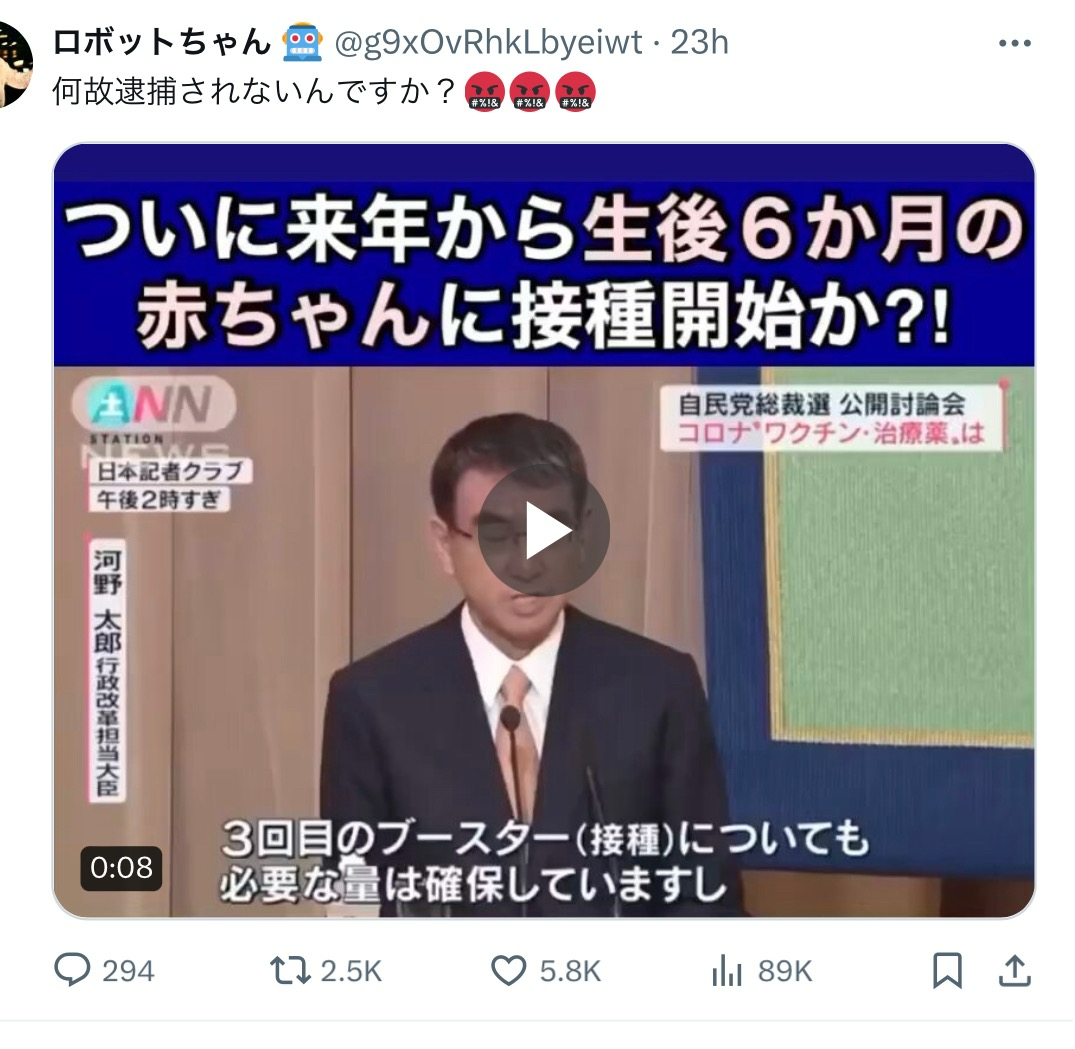Open the post via 23h timestamp
The image size is (1075, 1049).
pos(699,43)
